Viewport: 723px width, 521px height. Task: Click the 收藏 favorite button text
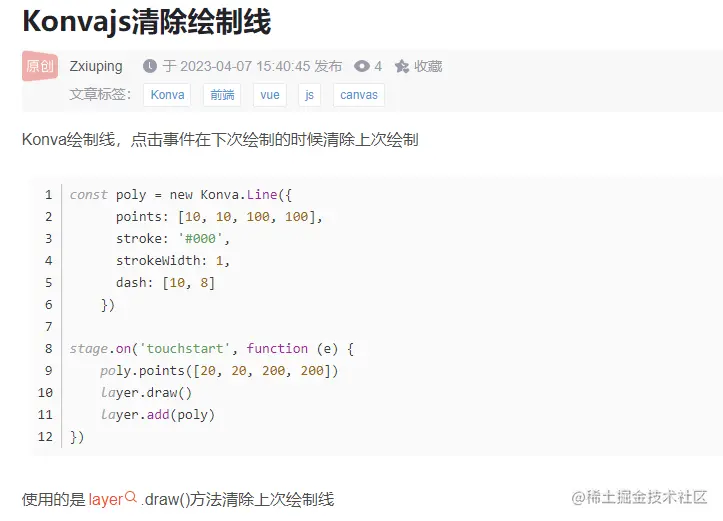click(x=428, y=66)
